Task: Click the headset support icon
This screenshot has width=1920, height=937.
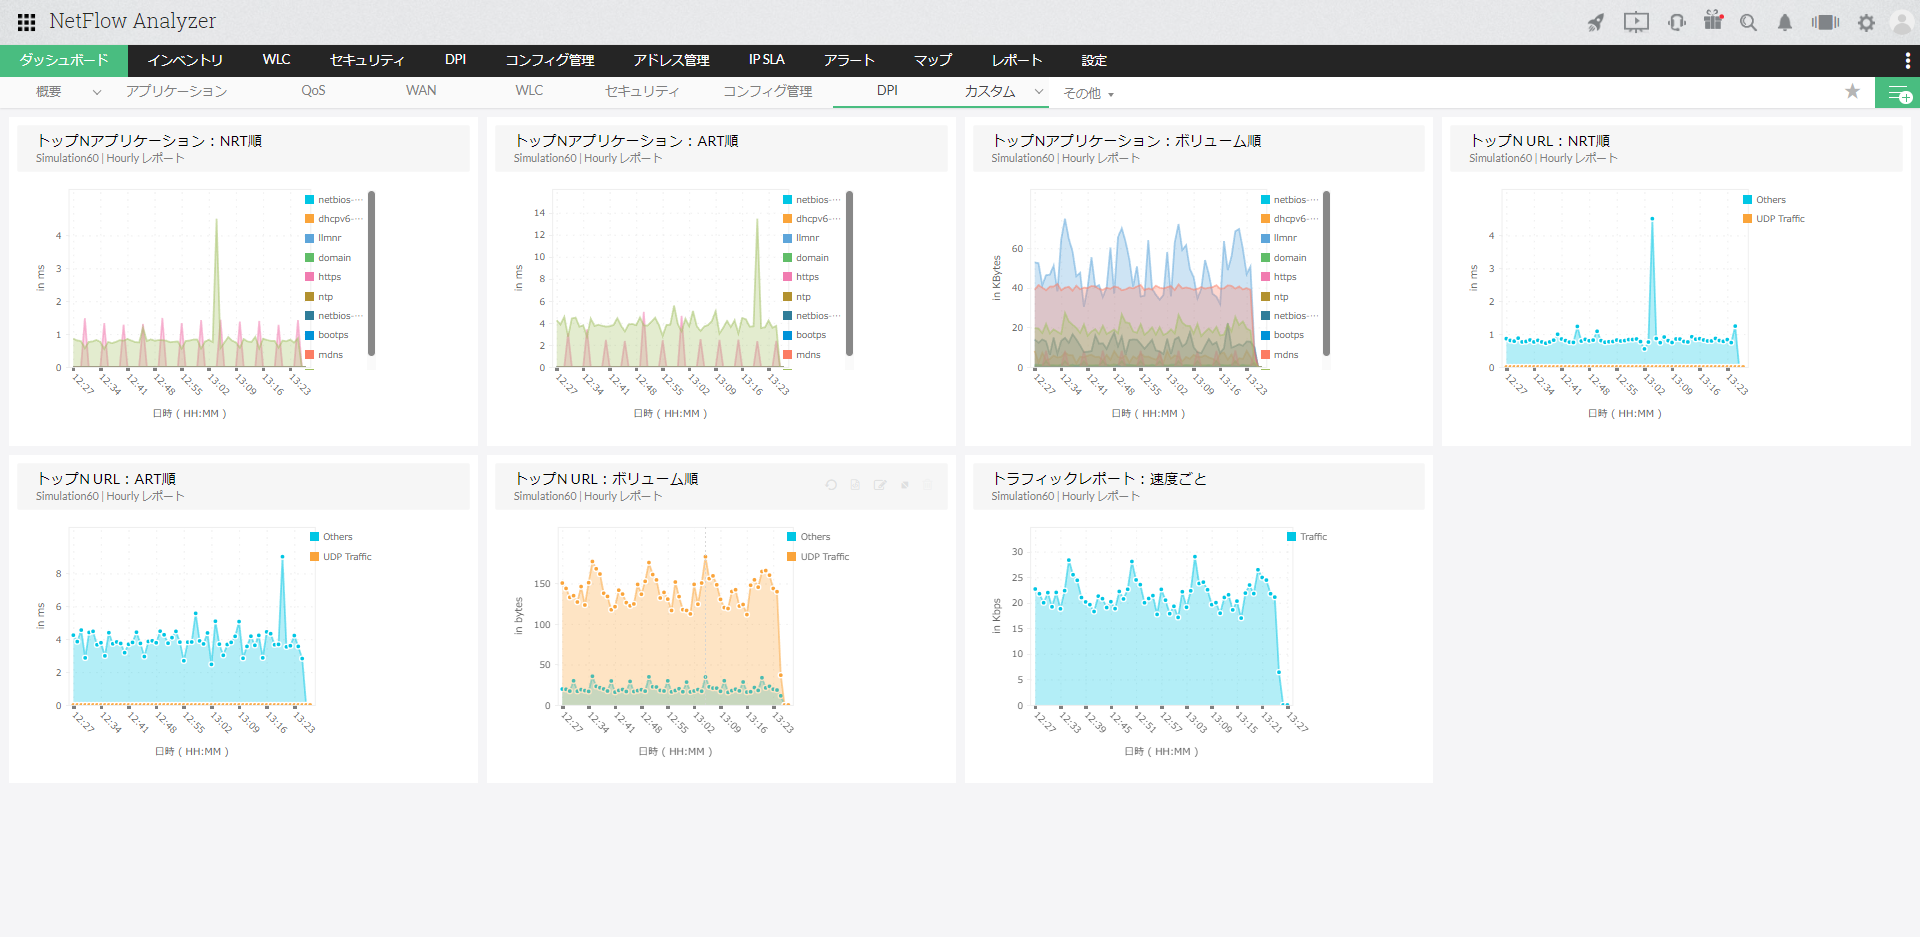Action: tap(1677, 22)
